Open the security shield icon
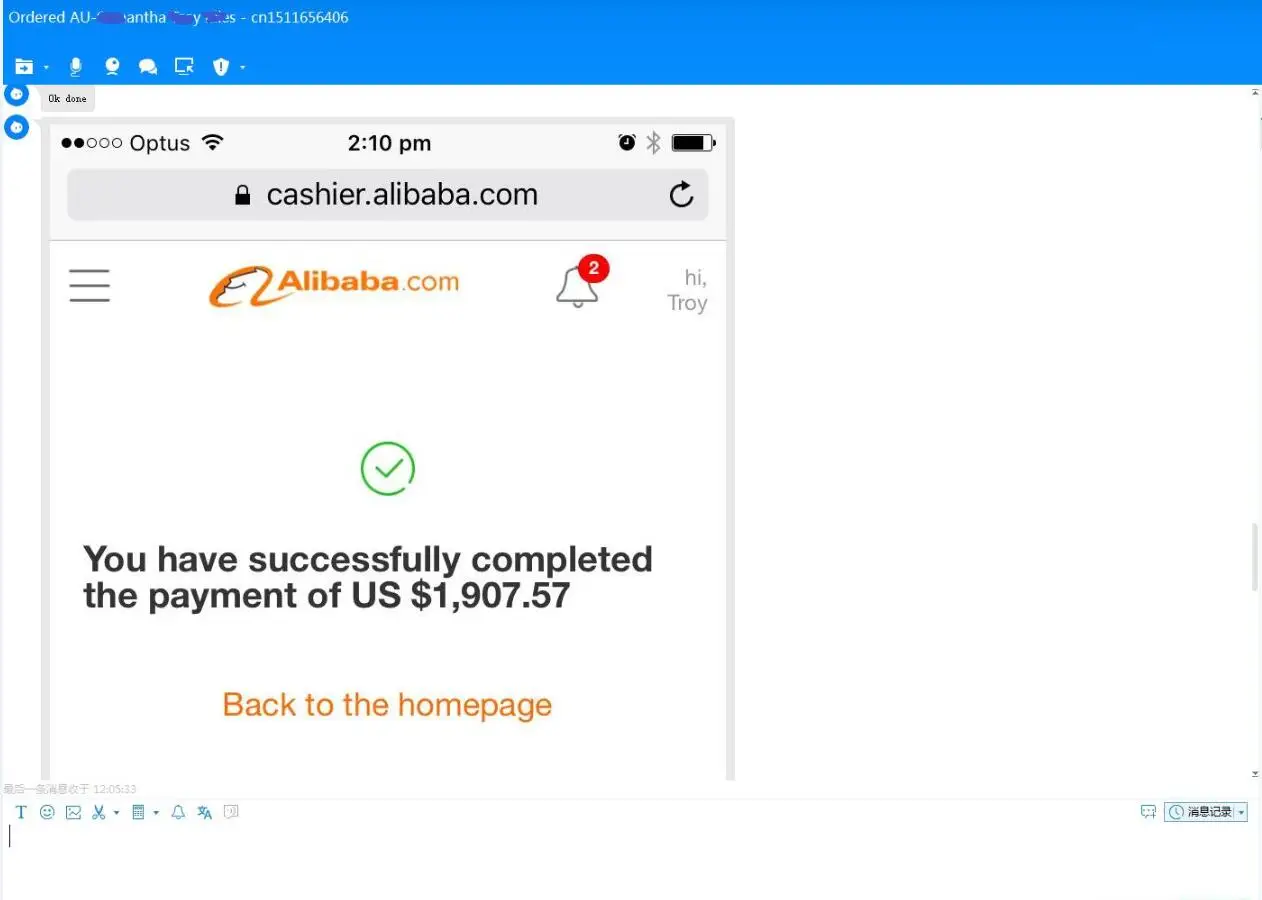The image size is (1262, 900). point(221,67)
